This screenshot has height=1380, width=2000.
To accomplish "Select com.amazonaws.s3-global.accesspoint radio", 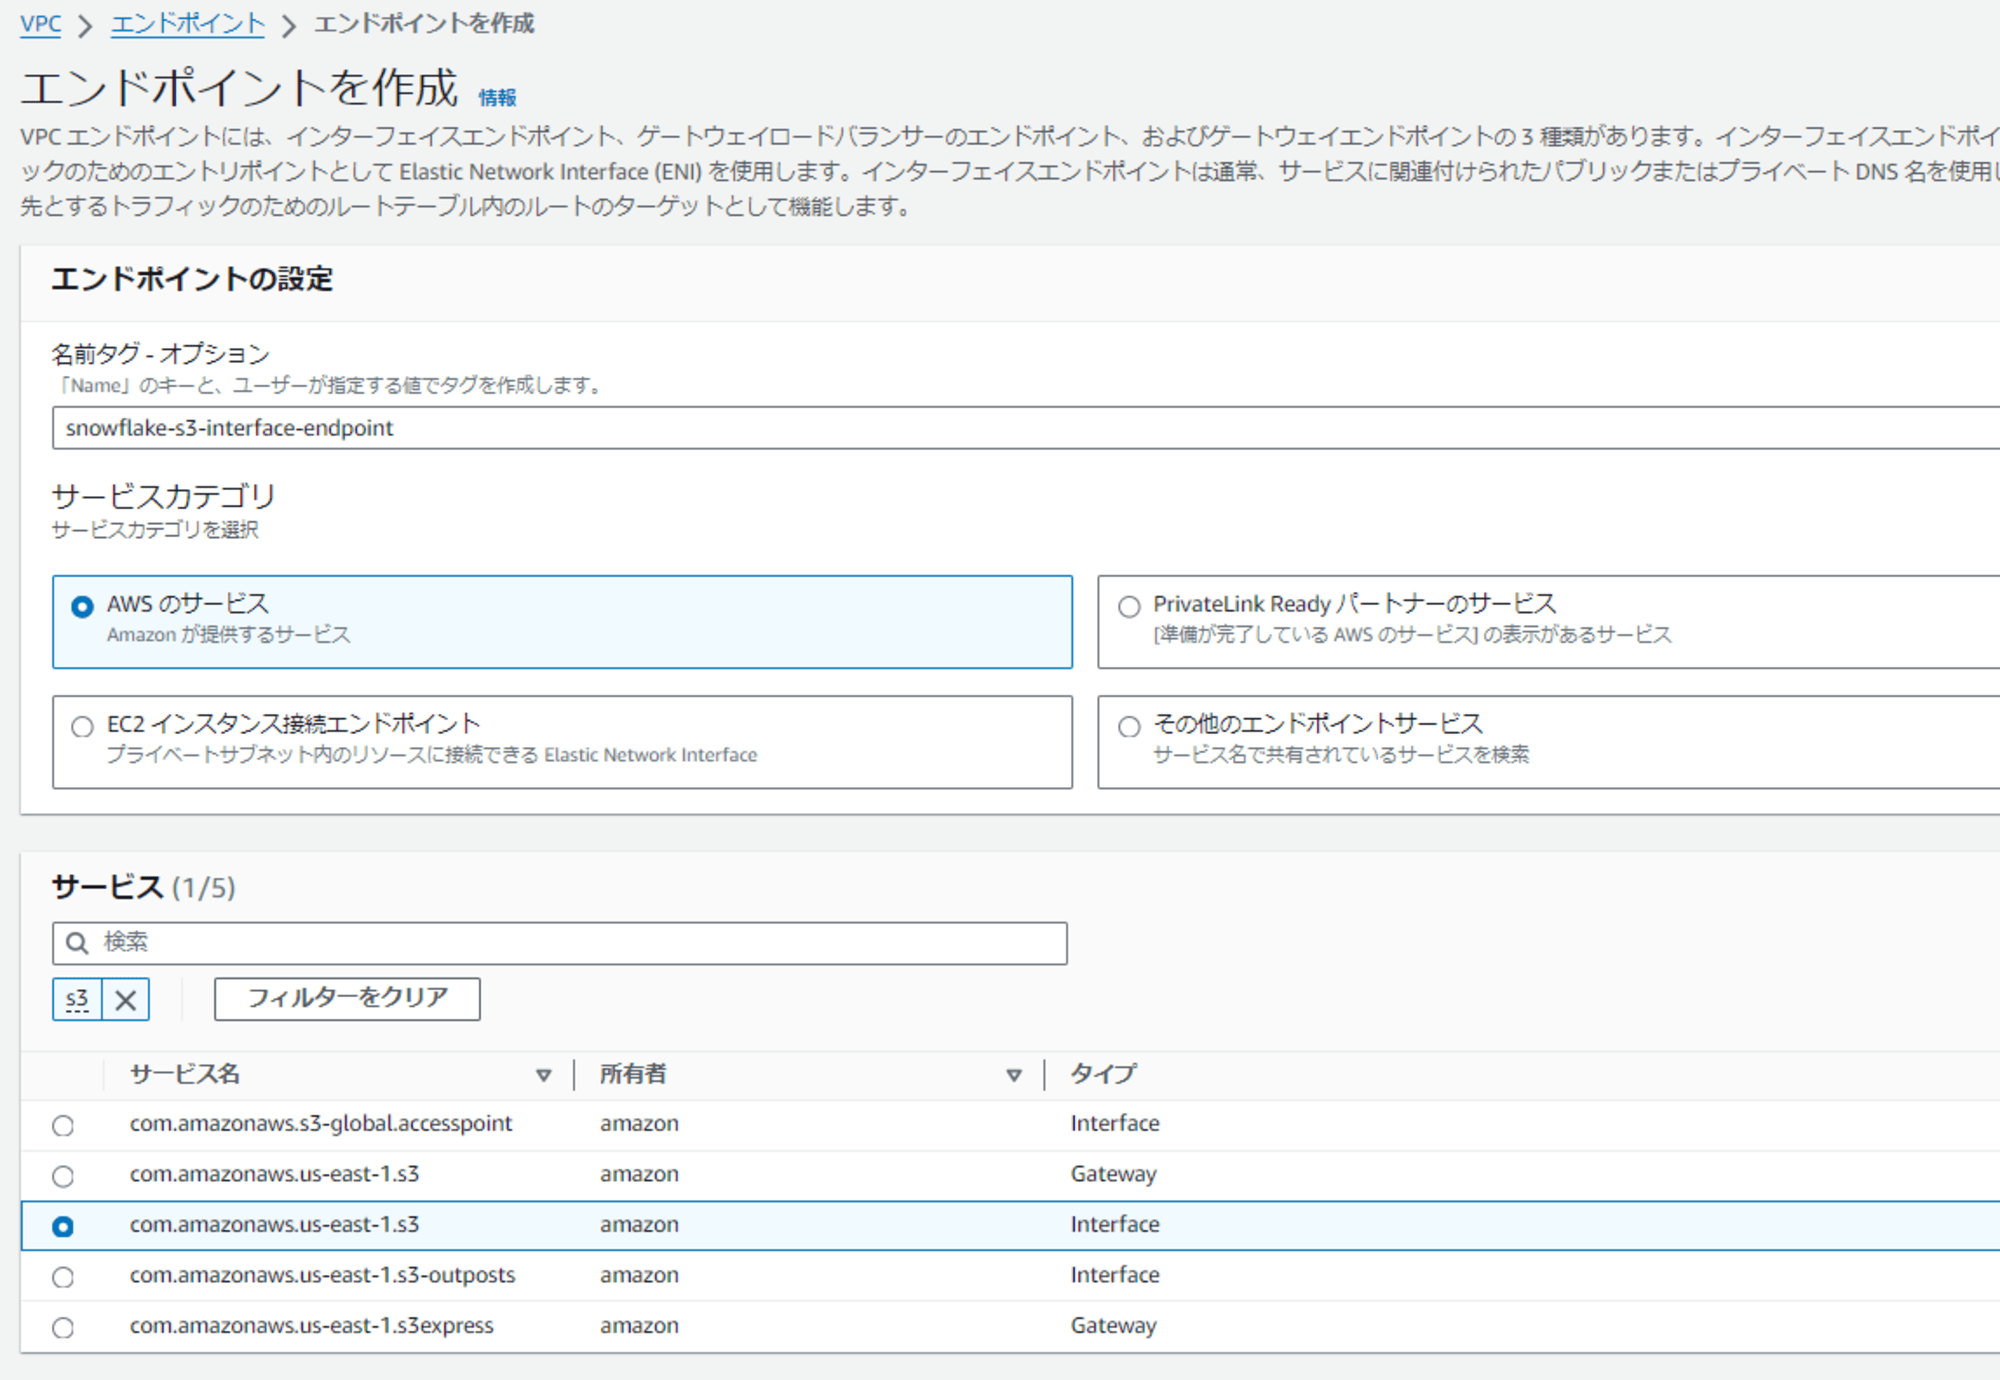I will click(63, 1125).
